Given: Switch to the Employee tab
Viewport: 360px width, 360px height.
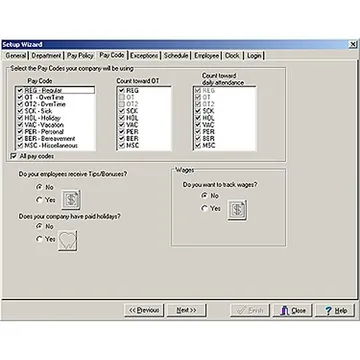Looking at the screenshot, I should (207, 56).
